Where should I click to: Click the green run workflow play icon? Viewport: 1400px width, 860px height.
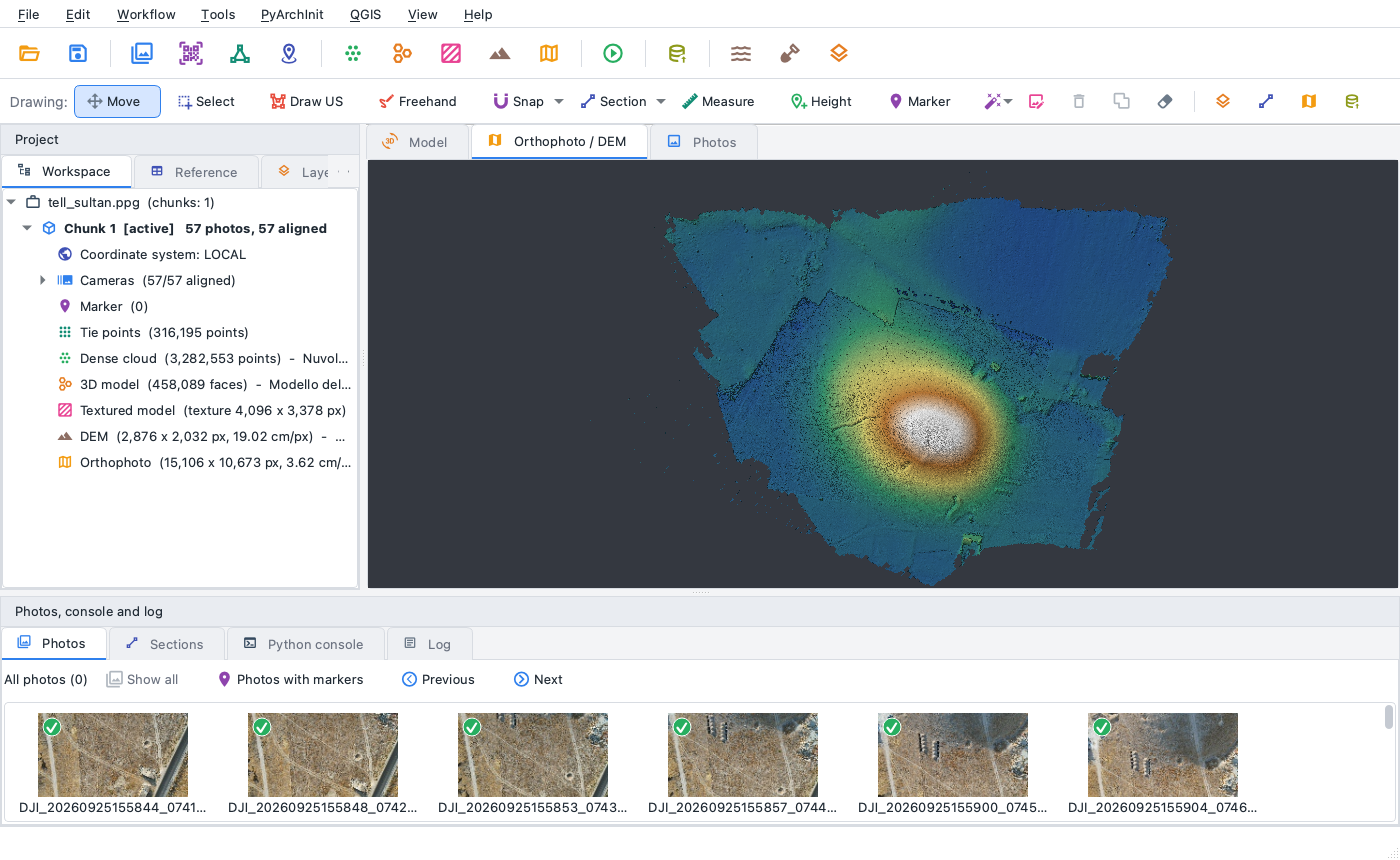point(613,53)
